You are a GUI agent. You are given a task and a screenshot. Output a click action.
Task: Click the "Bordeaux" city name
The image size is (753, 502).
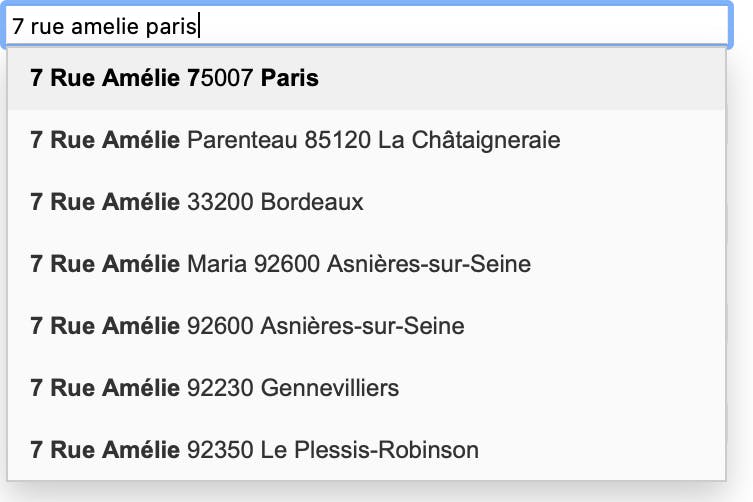[x=312, y=202]
